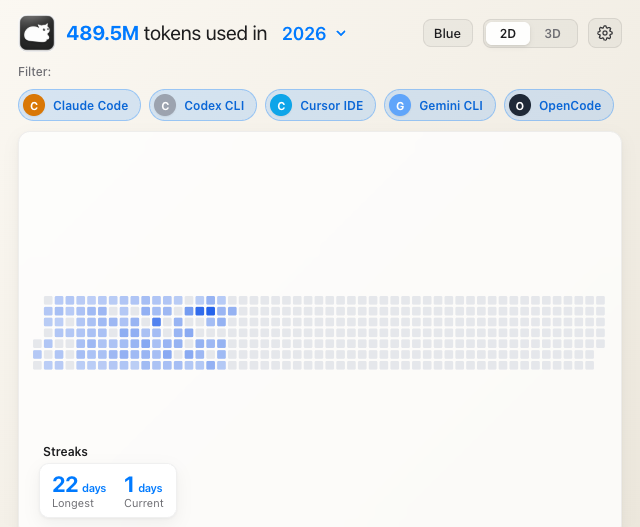This screenshot has height=527, width=640.
Task: Open settings with the gear icon
Action: (x=604, y=33)
